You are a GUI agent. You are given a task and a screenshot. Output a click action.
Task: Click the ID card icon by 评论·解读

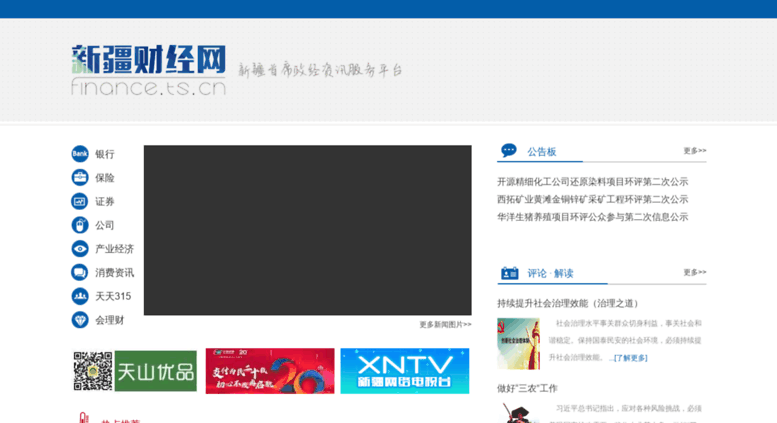(x=509, y=273)
